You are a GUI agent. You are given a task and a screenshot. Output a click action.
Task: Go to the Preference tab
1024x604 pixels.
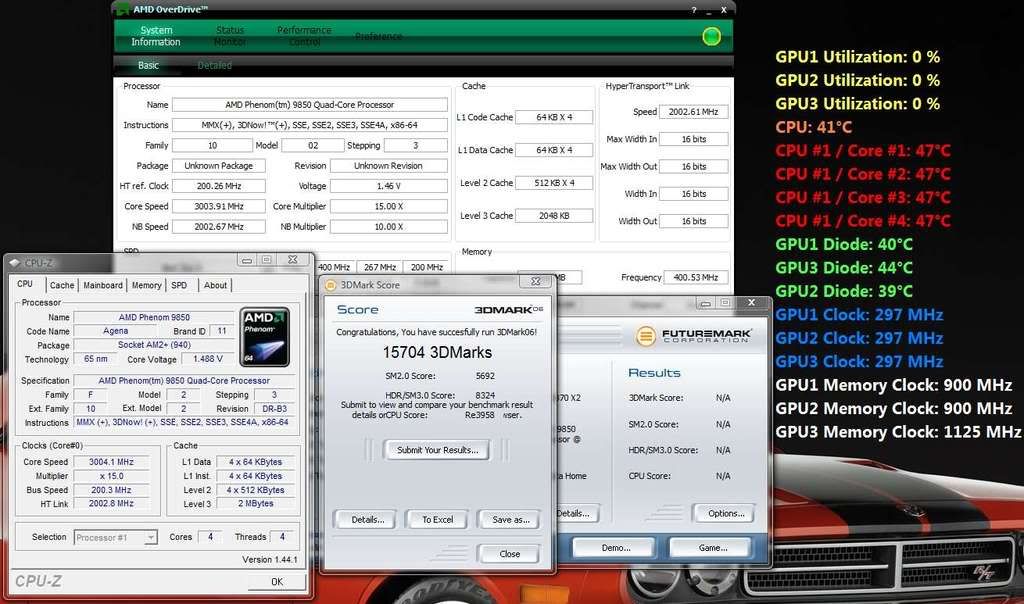click(379, 37)
